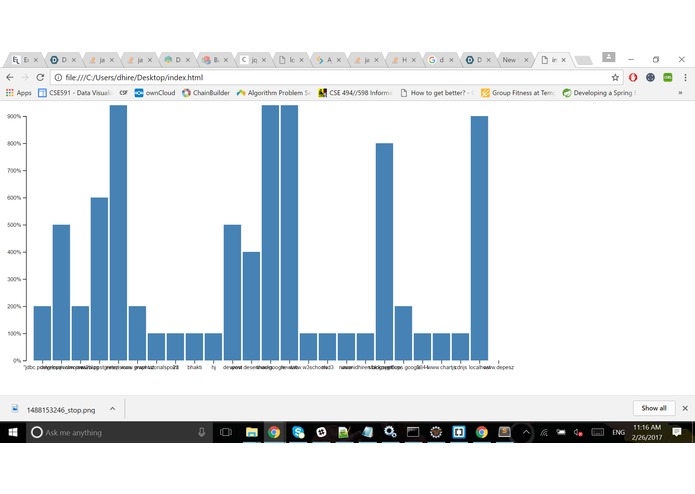Click the green extension icon
Image resolution: width=695 pixels, height=494 pixels.
tap(668, 78)
